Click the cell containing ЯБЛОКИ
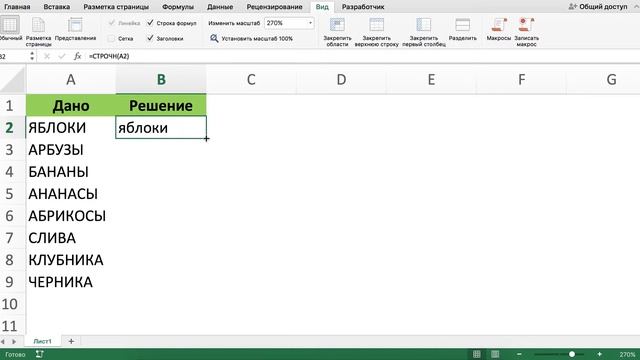 [71, 128]
